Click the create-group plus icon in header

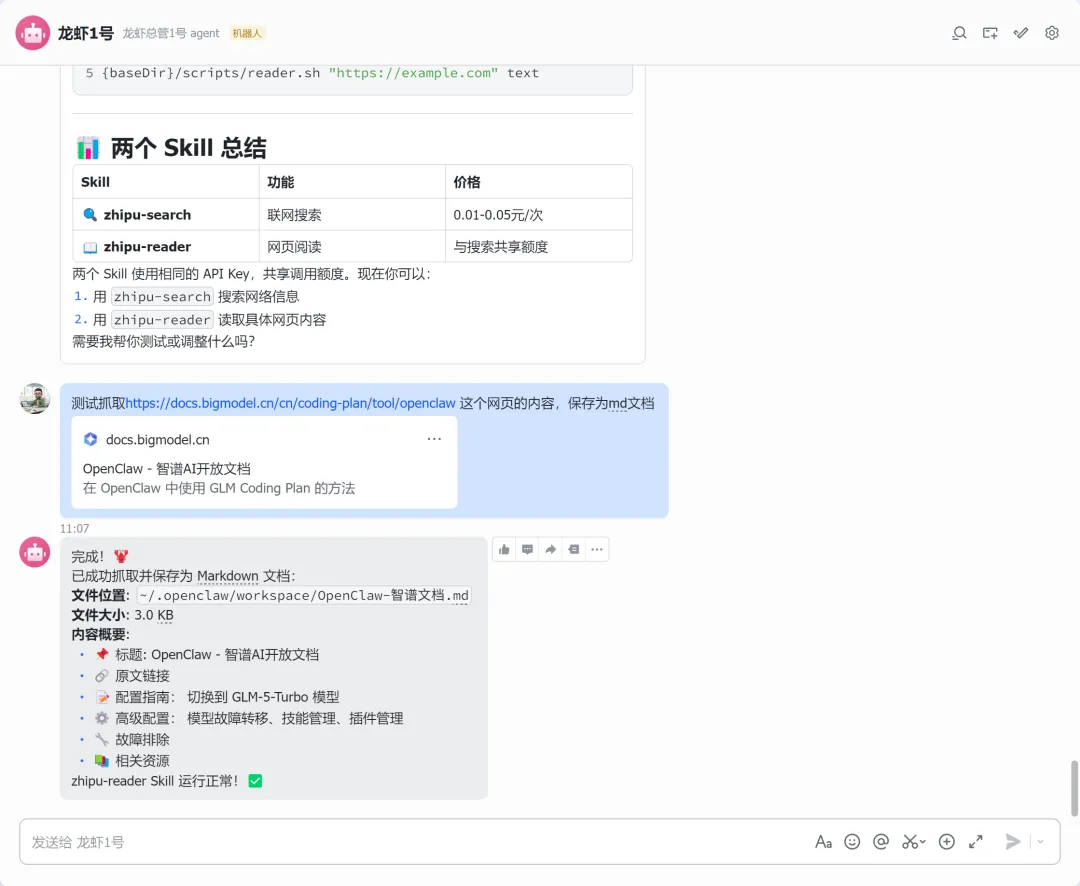click(990, 33)
